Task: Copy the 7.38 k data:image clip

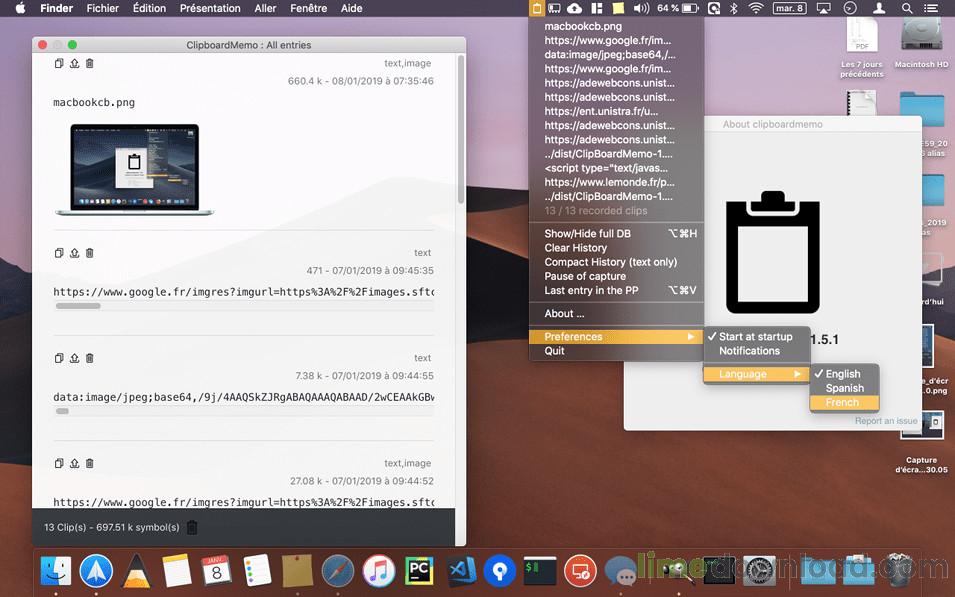Action: pyautogui.click(x=59, y=358)
